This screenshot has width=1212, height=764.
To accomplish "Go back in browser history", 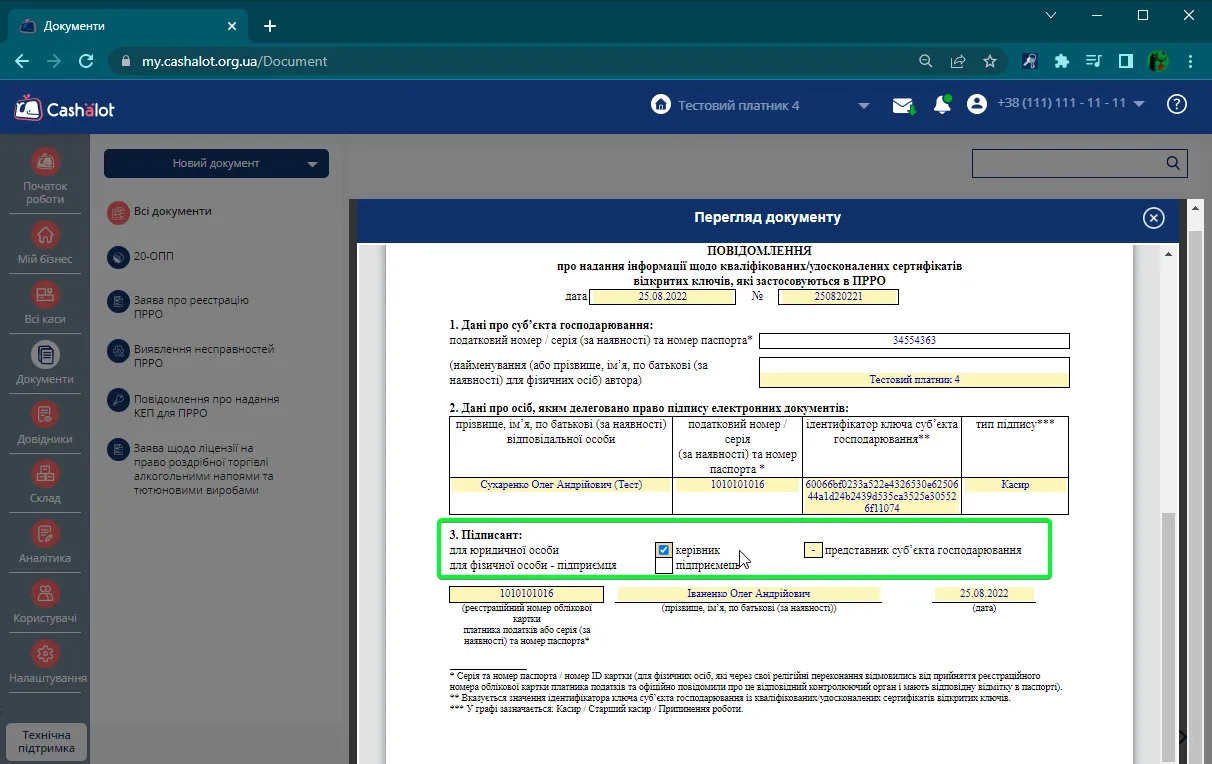I will coord(22,61).
